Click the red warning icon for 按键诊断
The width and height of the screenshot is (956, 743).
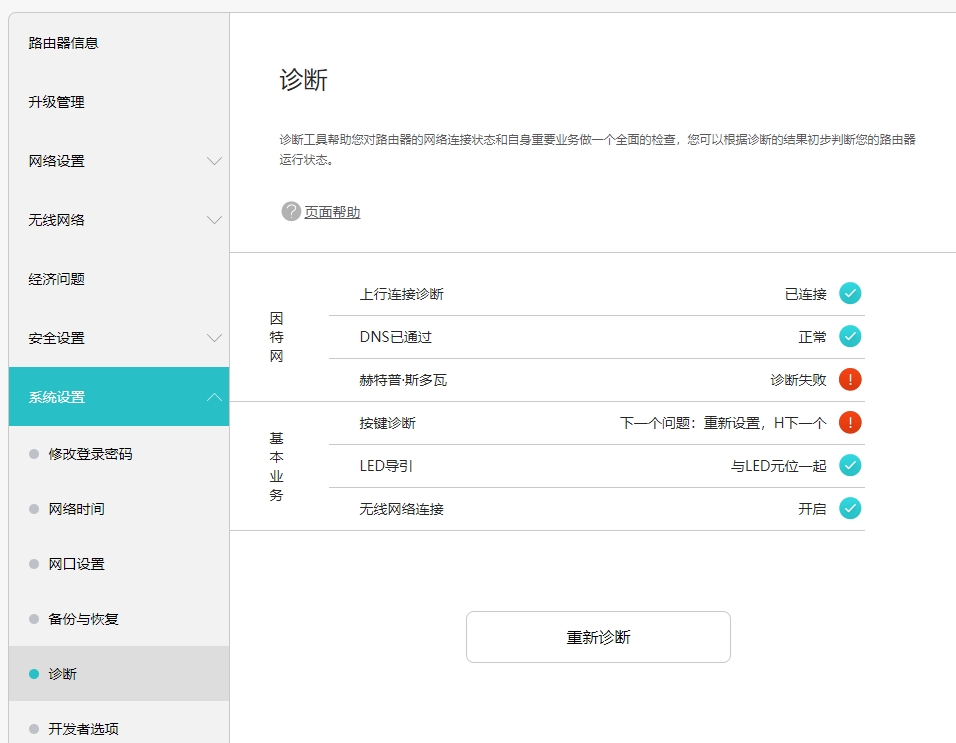850,422
